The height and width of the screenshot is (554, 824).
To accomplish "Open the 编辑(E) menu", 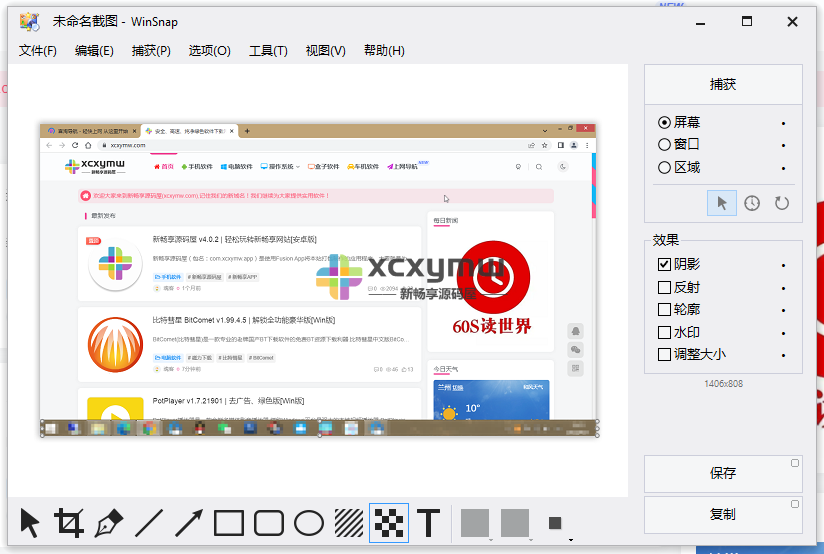I will pyautogui.click(x=94, y=51).
